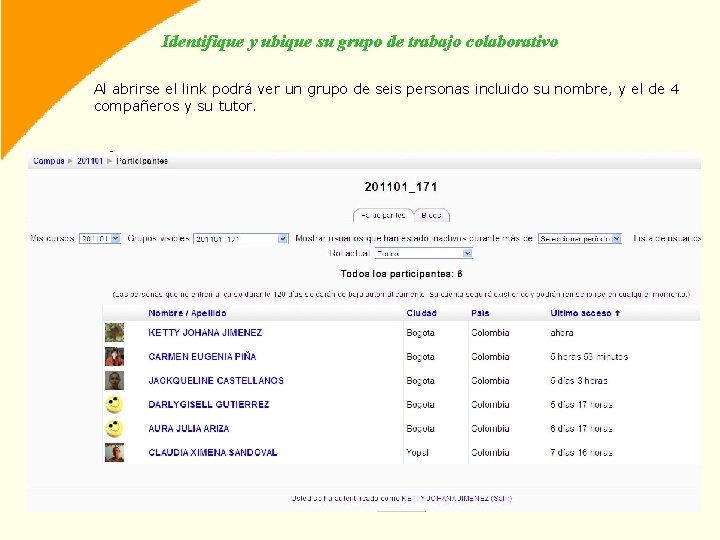The image size is (720, 540).
Task: Open the Seleccionar período dropdown
Action: click(580, 239)
